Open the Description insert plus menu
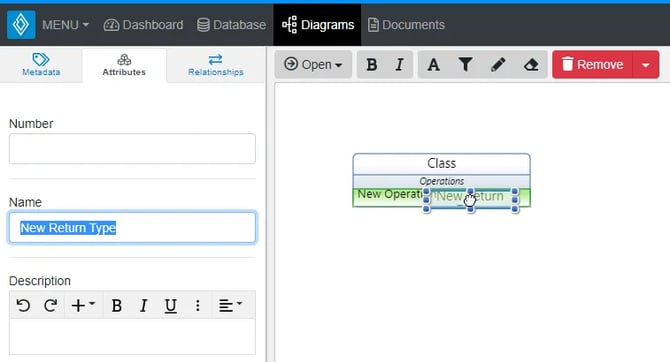Viewport: 670px width, 362px height. [83, 305]
